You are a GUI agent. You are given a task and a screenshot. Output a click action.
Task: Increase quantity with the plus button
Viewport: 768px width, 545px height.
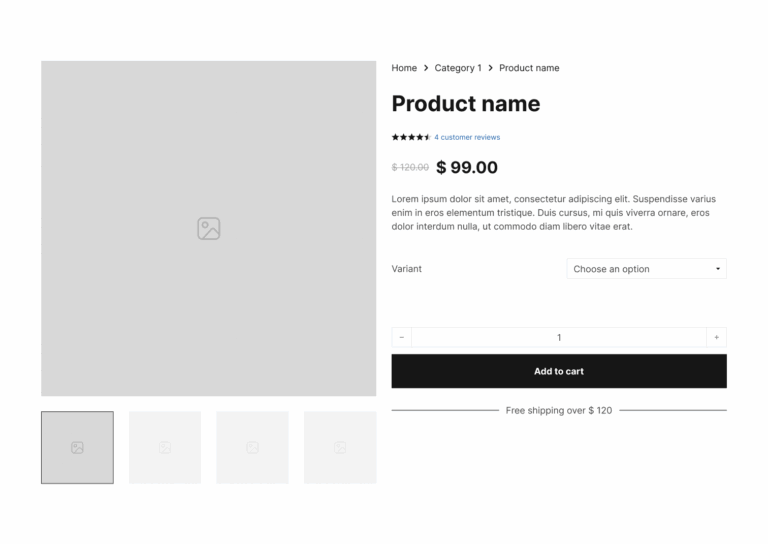(716, 338)
